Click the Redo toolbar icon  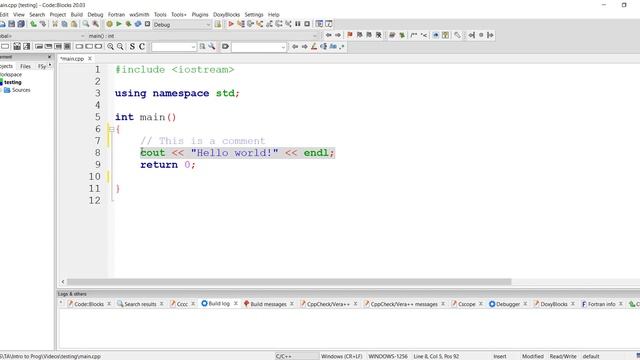tap(43, 24)
